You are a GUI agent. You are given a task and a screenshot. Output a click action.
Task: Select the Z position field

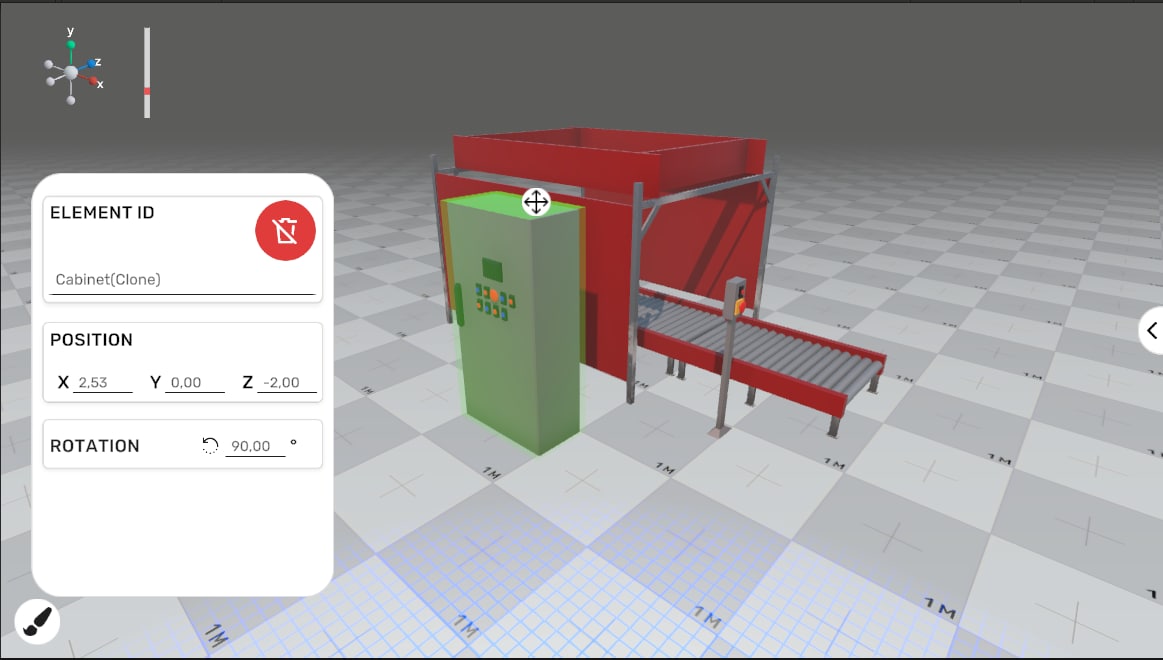[x=287, y=383]
